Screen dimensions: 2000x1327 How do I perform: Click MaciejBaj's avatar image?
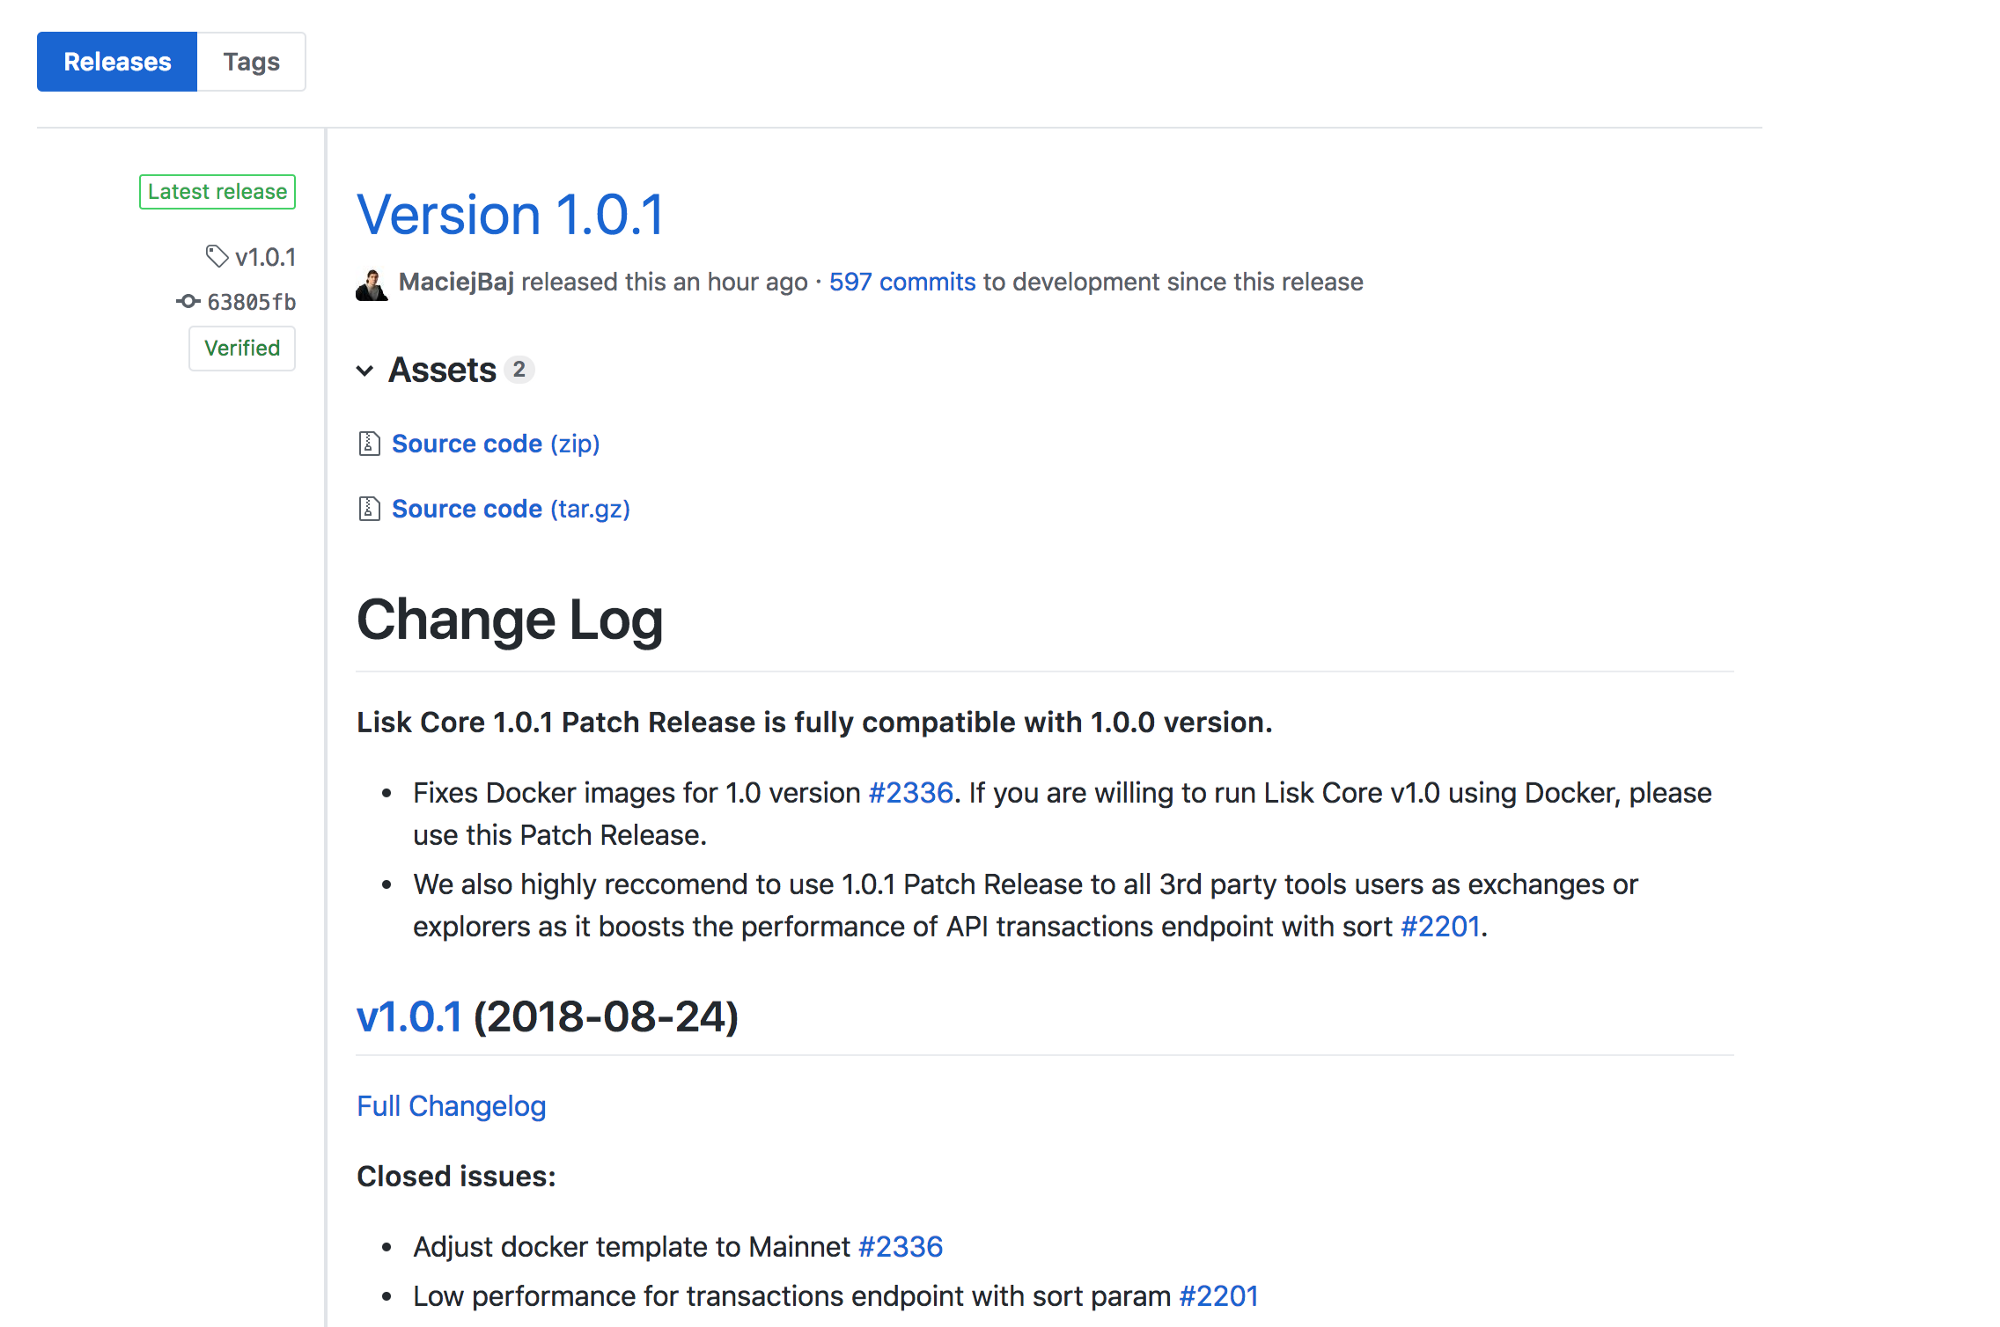(372, 284)
